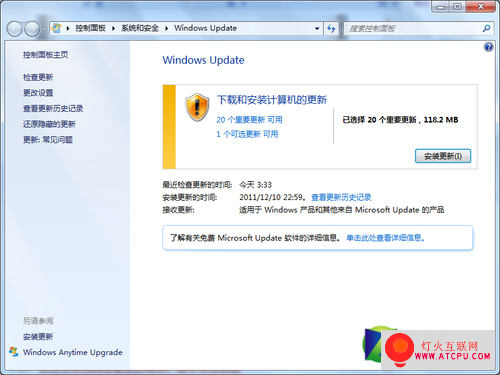500x375 pixels.
Task: Click the 今天 3:33 last-check time
Action: coord(255,185)
